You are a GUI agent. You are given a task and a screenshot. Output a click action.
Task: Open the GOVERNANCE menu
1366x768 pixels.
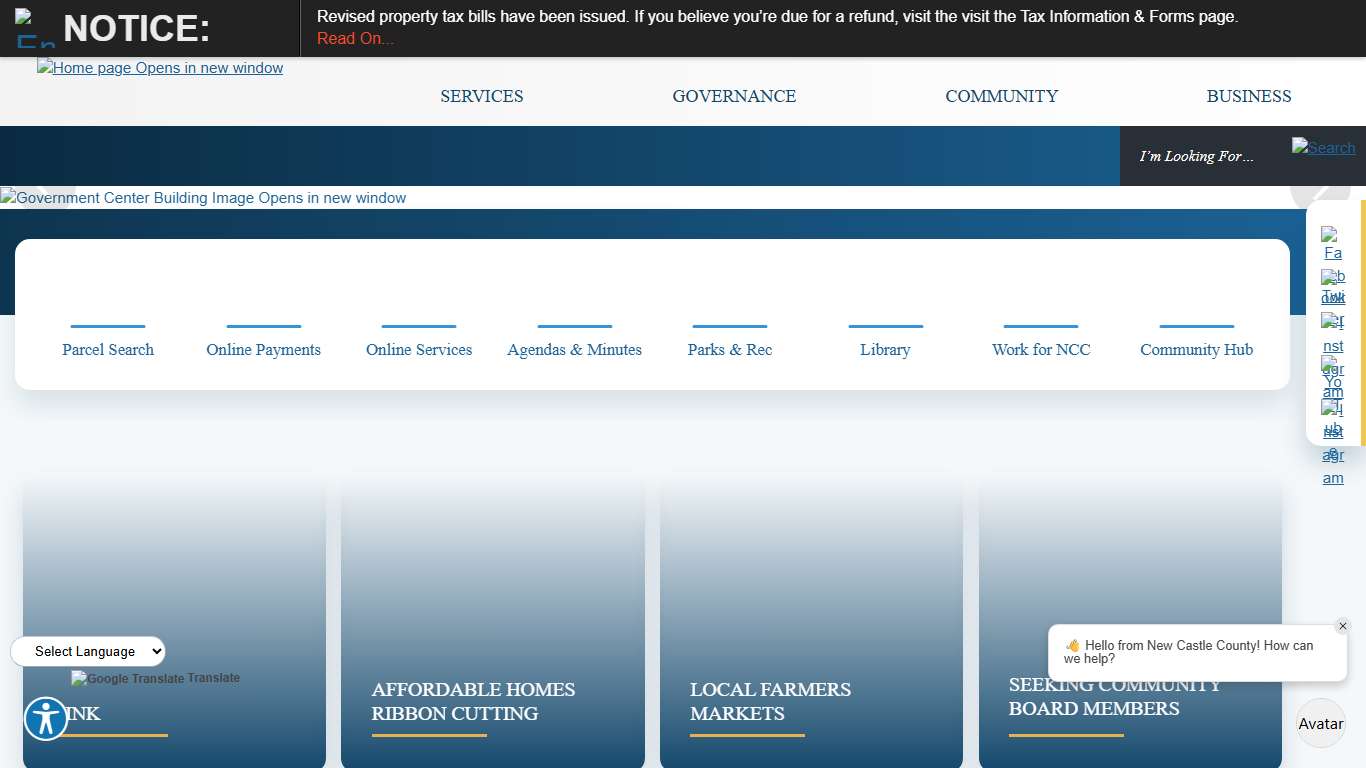tap(734, 96)
